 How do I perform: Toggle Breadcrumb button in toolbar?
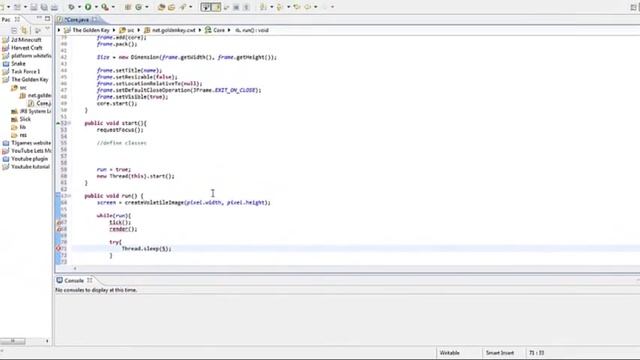(x=206, y=7)
